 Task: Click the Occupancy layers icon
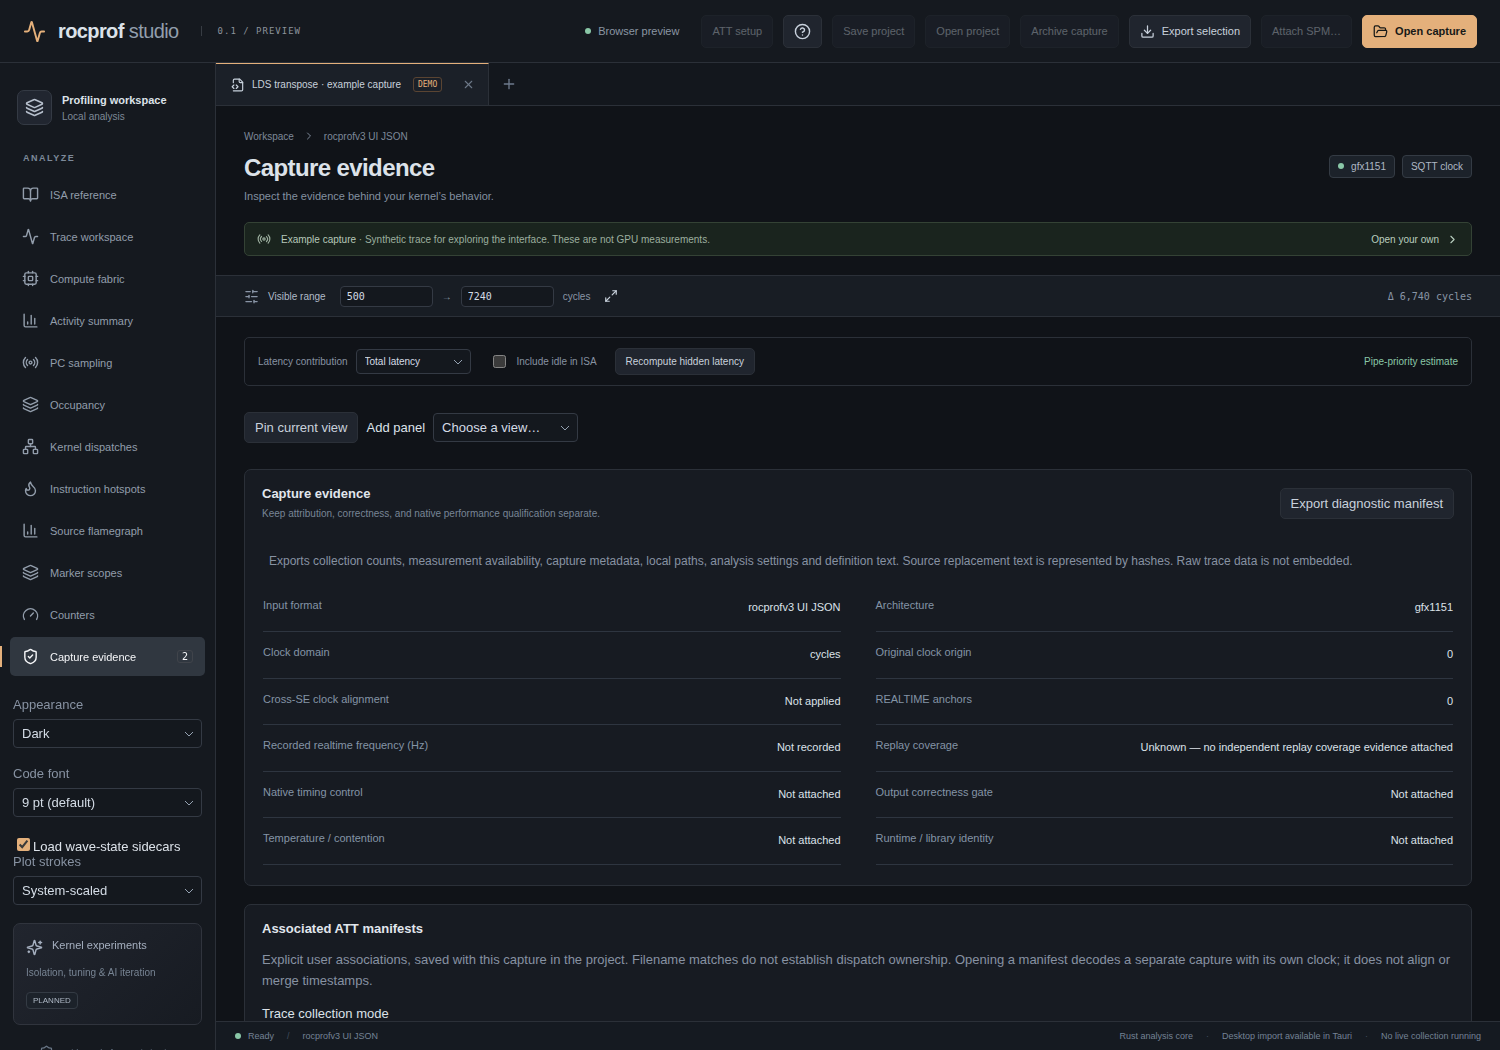30,405
